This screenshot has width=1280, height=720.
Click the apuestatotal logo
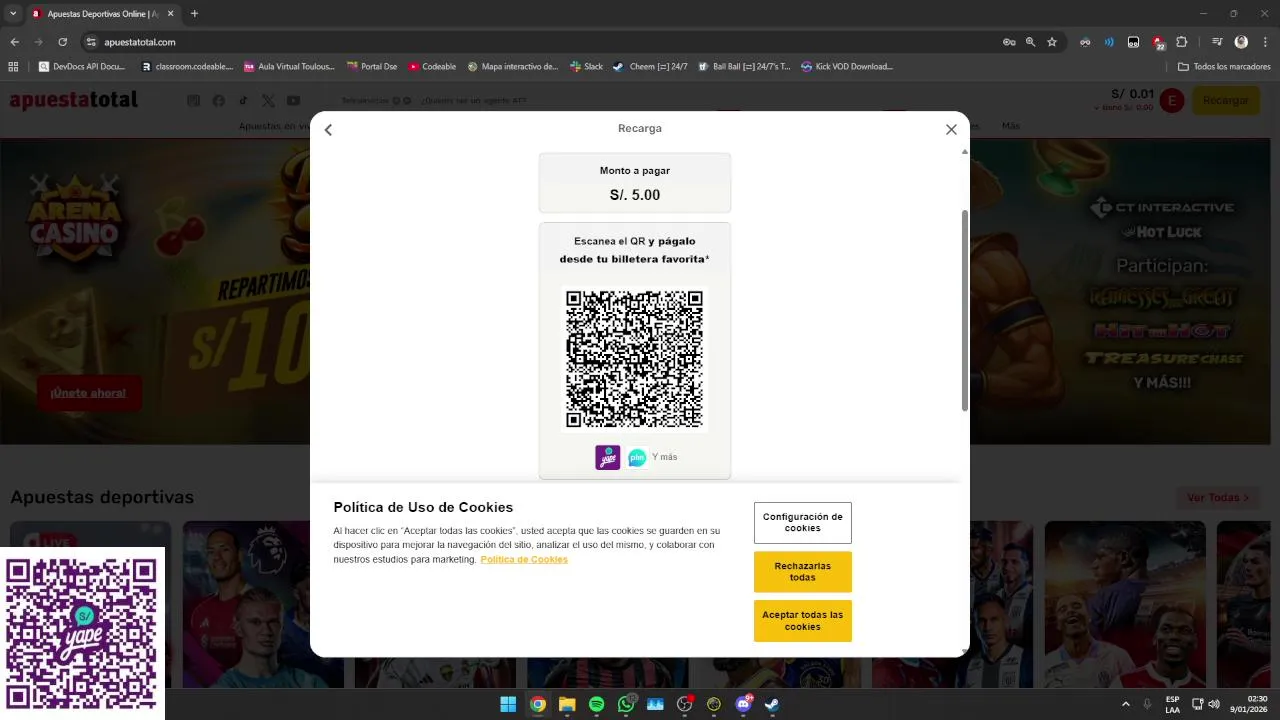coord(74,100)
